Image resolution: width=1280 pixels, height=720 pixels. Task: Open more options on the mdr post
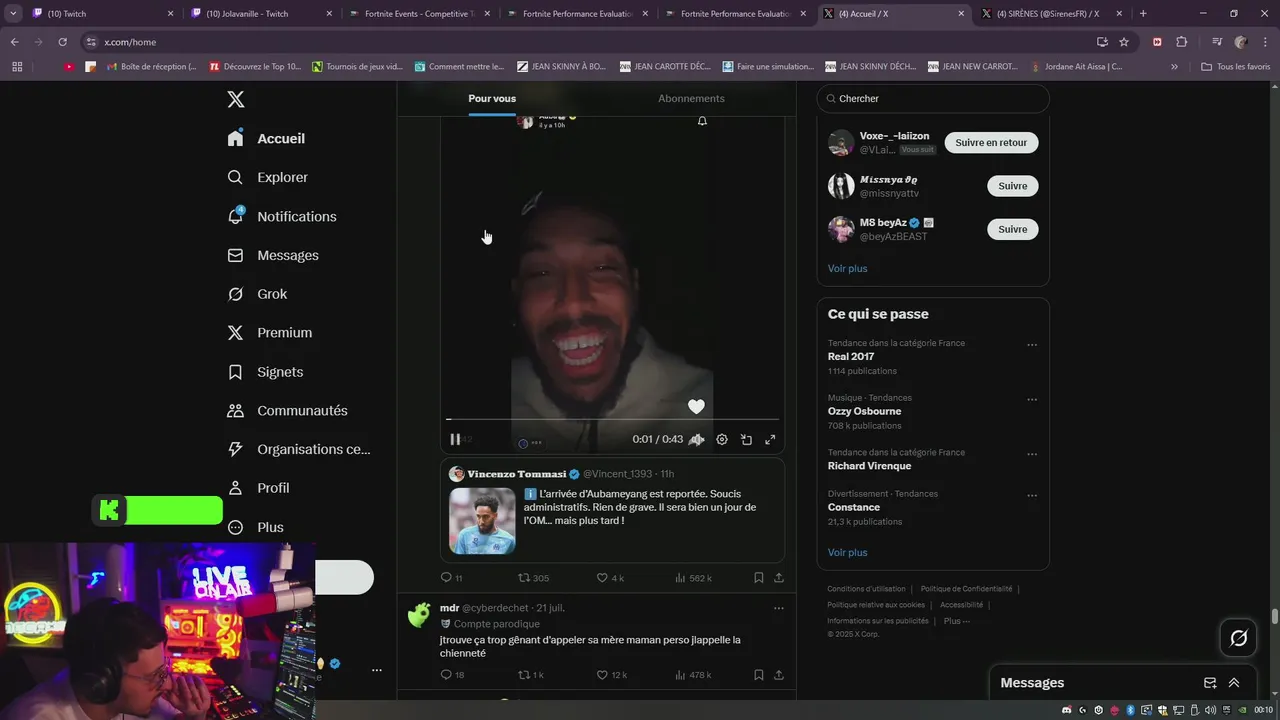pos(779,608)
